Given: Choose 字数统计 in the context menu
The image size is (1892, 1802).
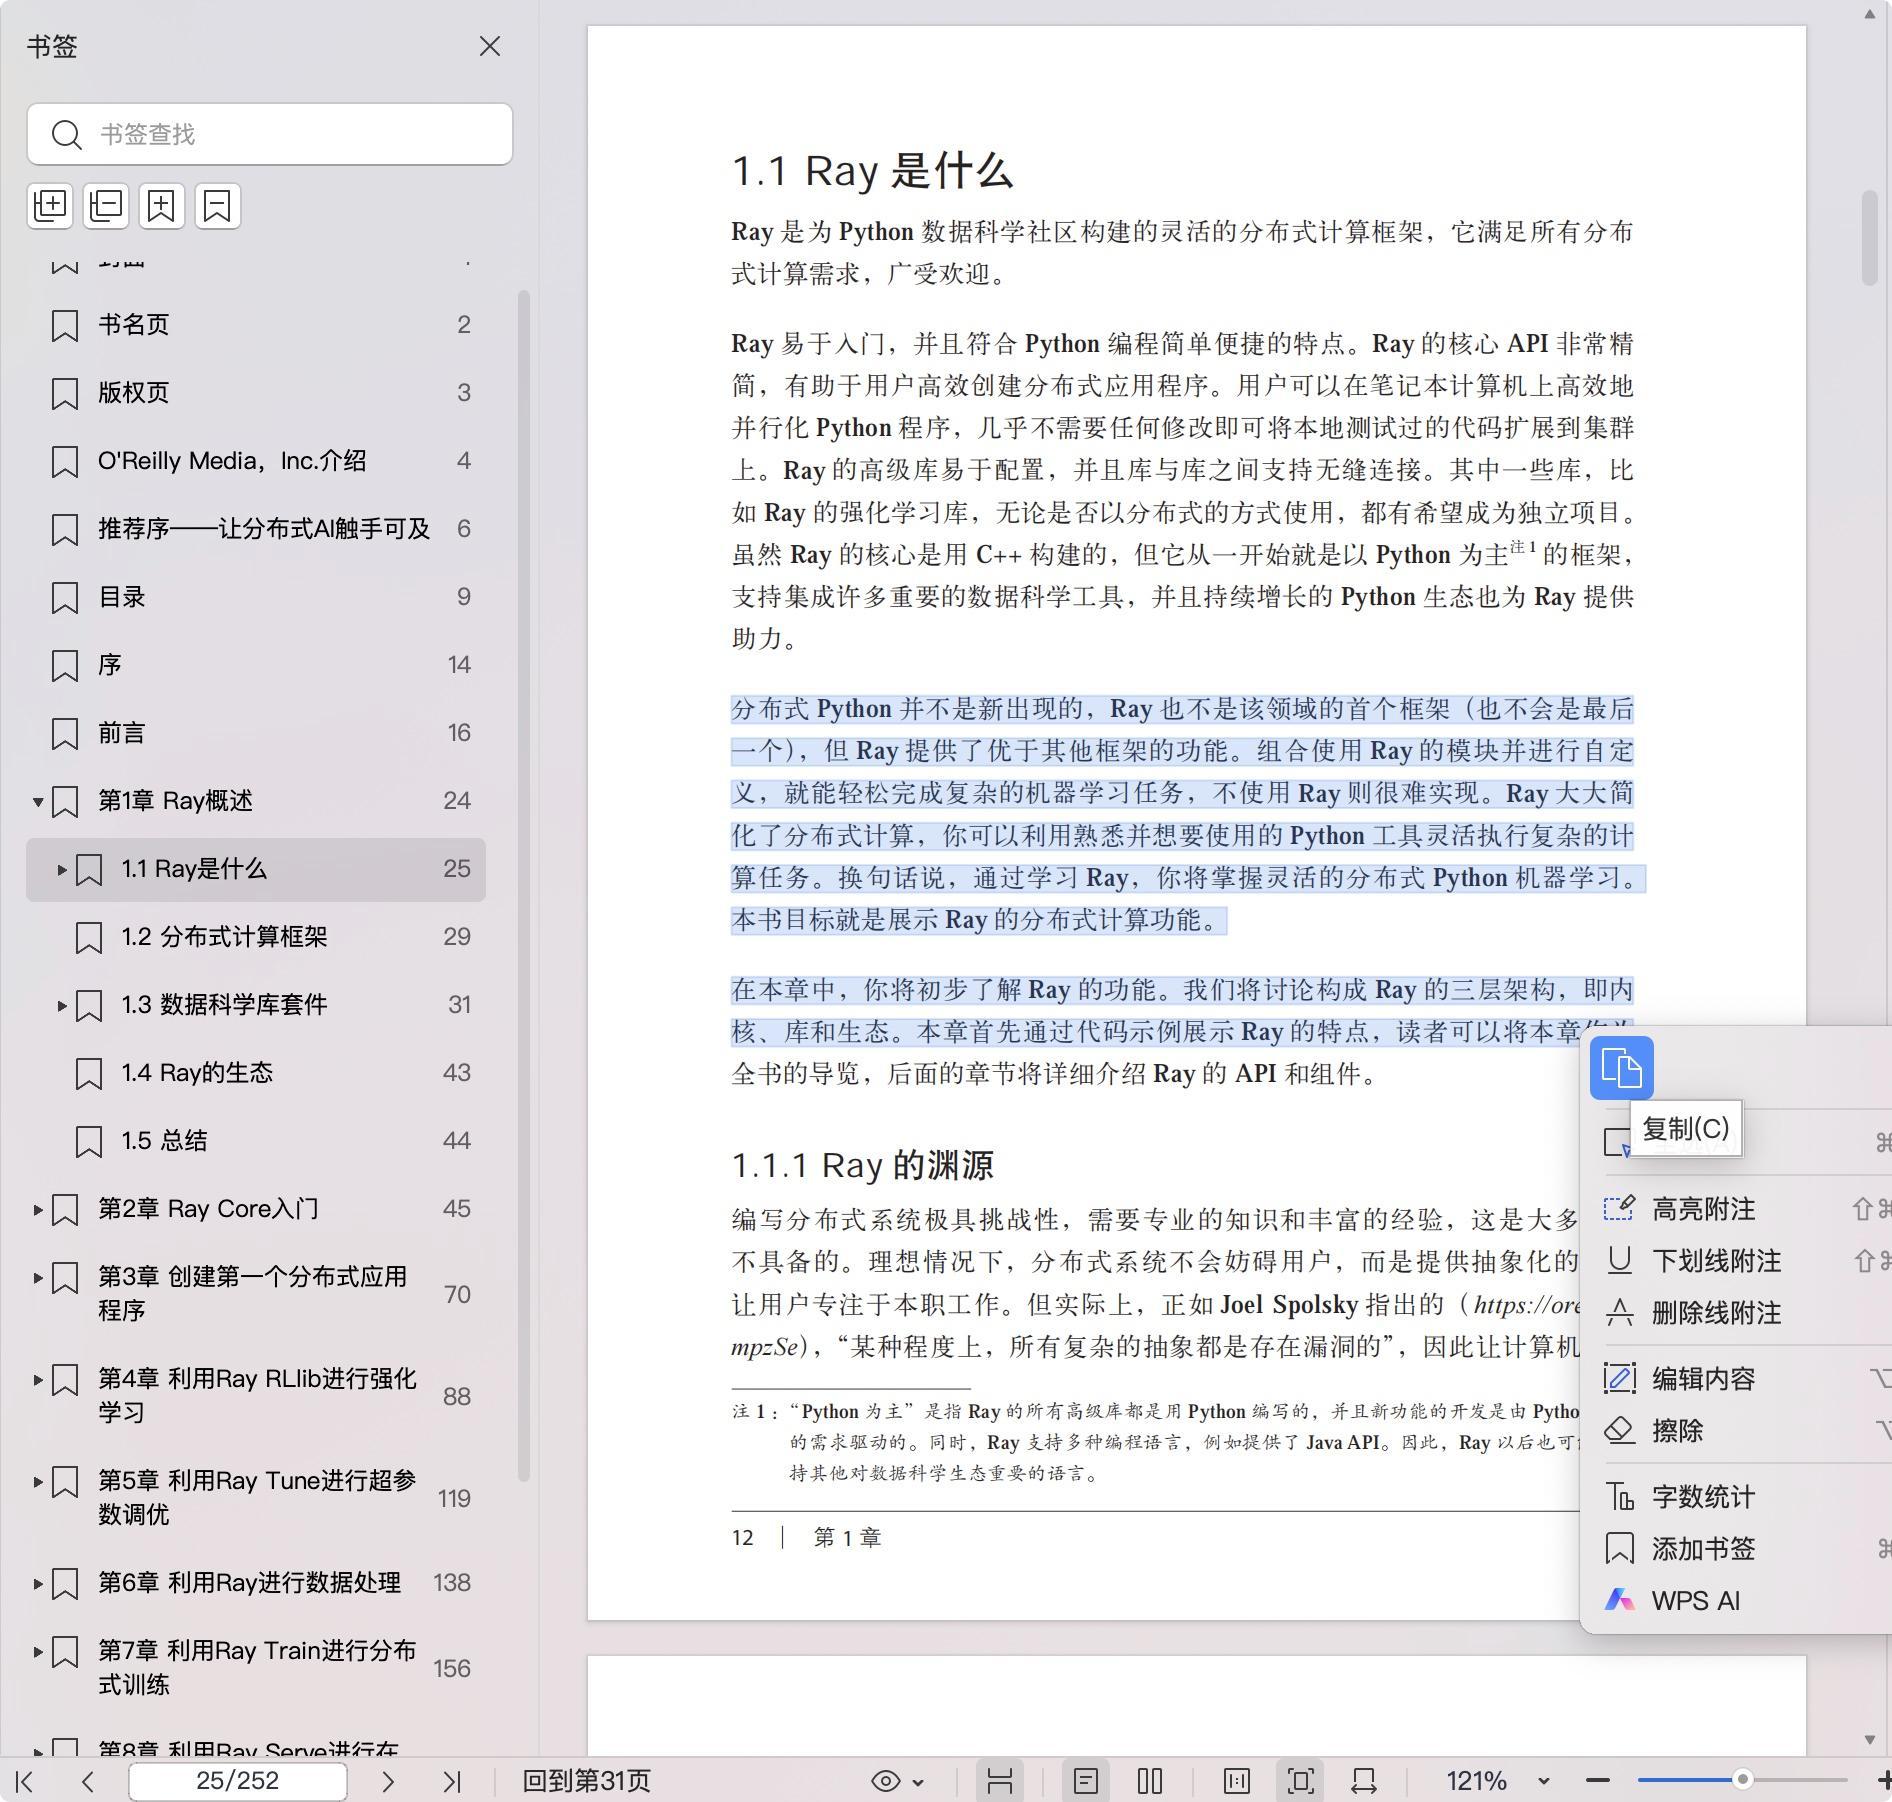Looking at the screenshot, I should point(1703,1497).
